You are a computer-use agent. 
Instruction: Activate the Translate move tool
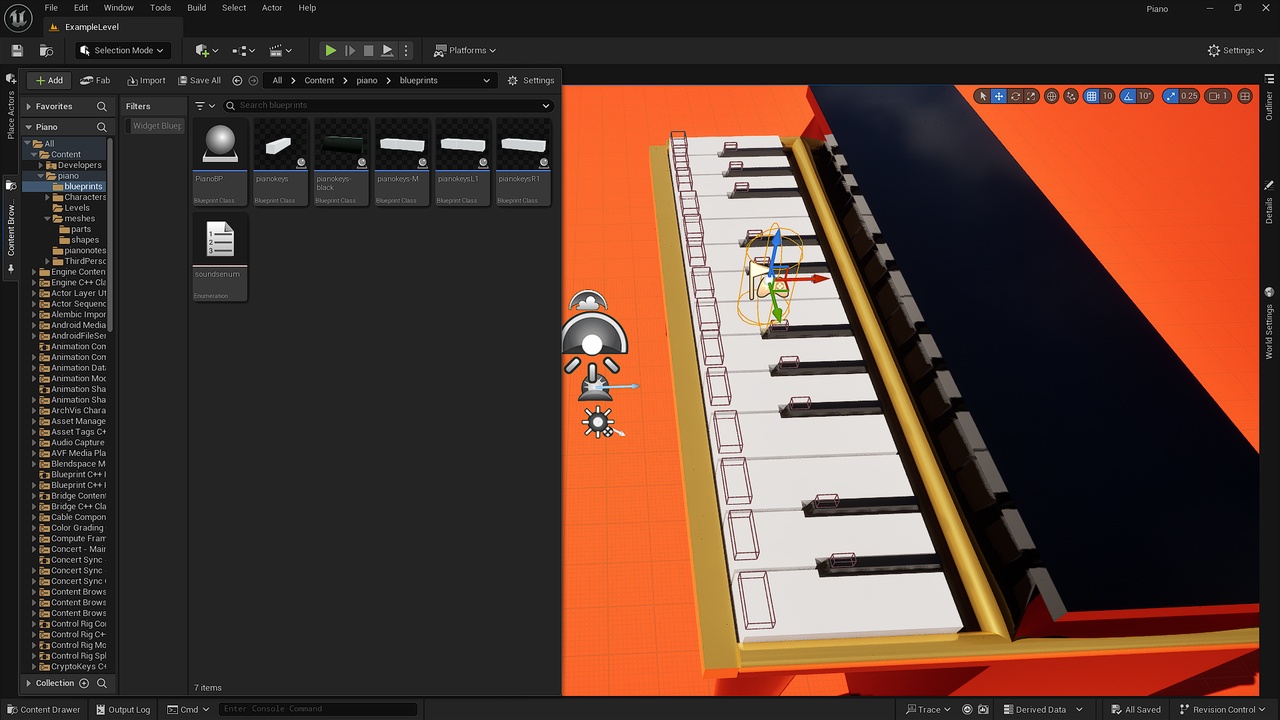point(999,96)
